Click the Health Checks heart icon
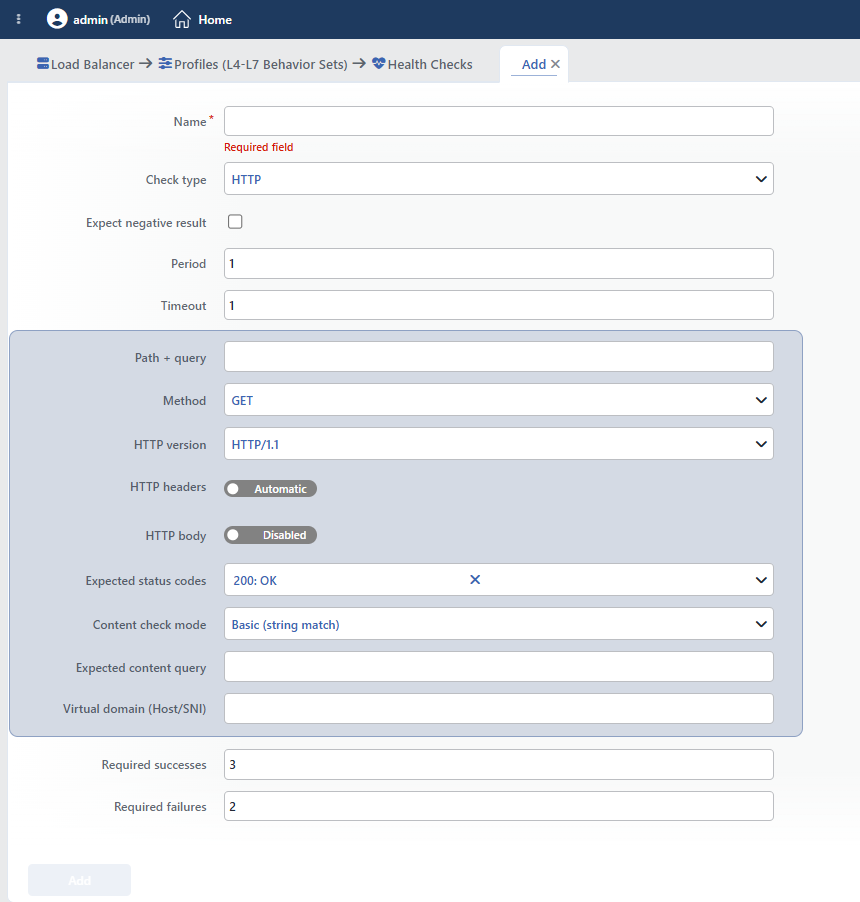The height and width of the screenshot is (902, 860). tap(379, 63)
